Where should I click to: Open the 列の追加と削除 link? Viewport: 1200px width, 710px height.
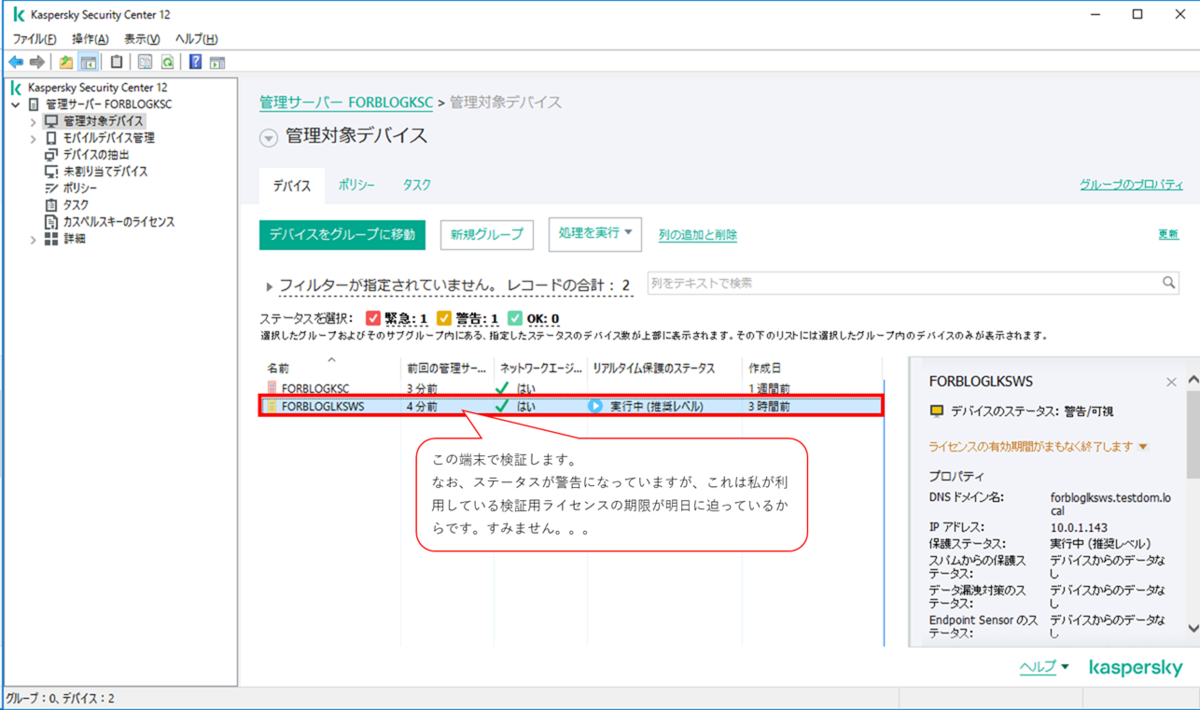(698, 235)
